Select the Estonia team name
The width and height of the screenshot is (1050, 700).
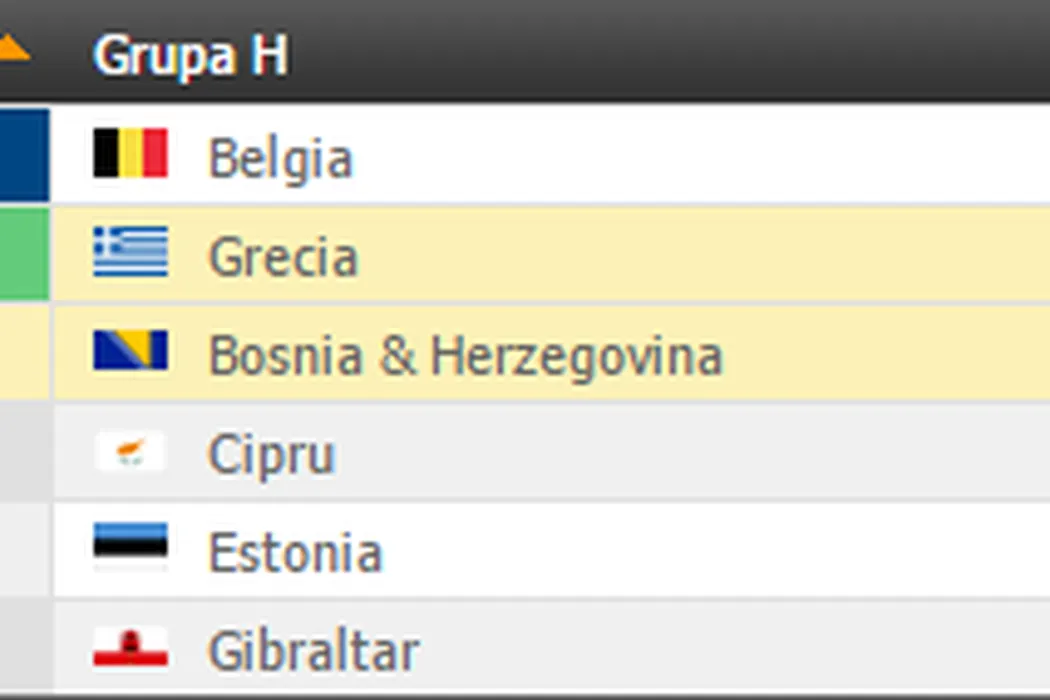[295, 553]
